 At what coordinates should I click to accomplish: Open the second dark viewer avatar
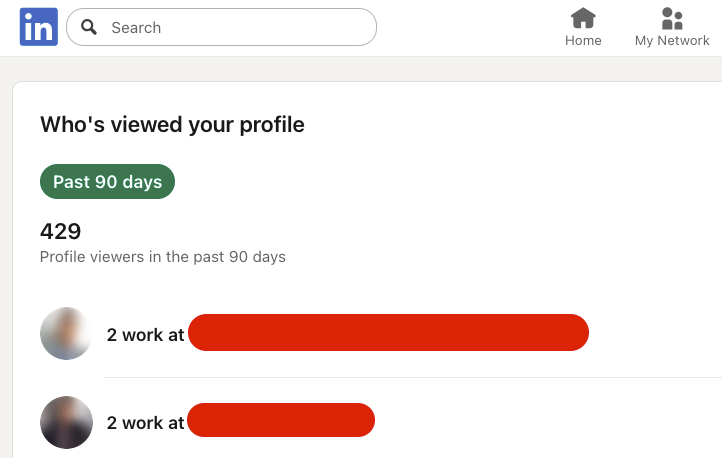pyautogui.click(x=66, y=422)
